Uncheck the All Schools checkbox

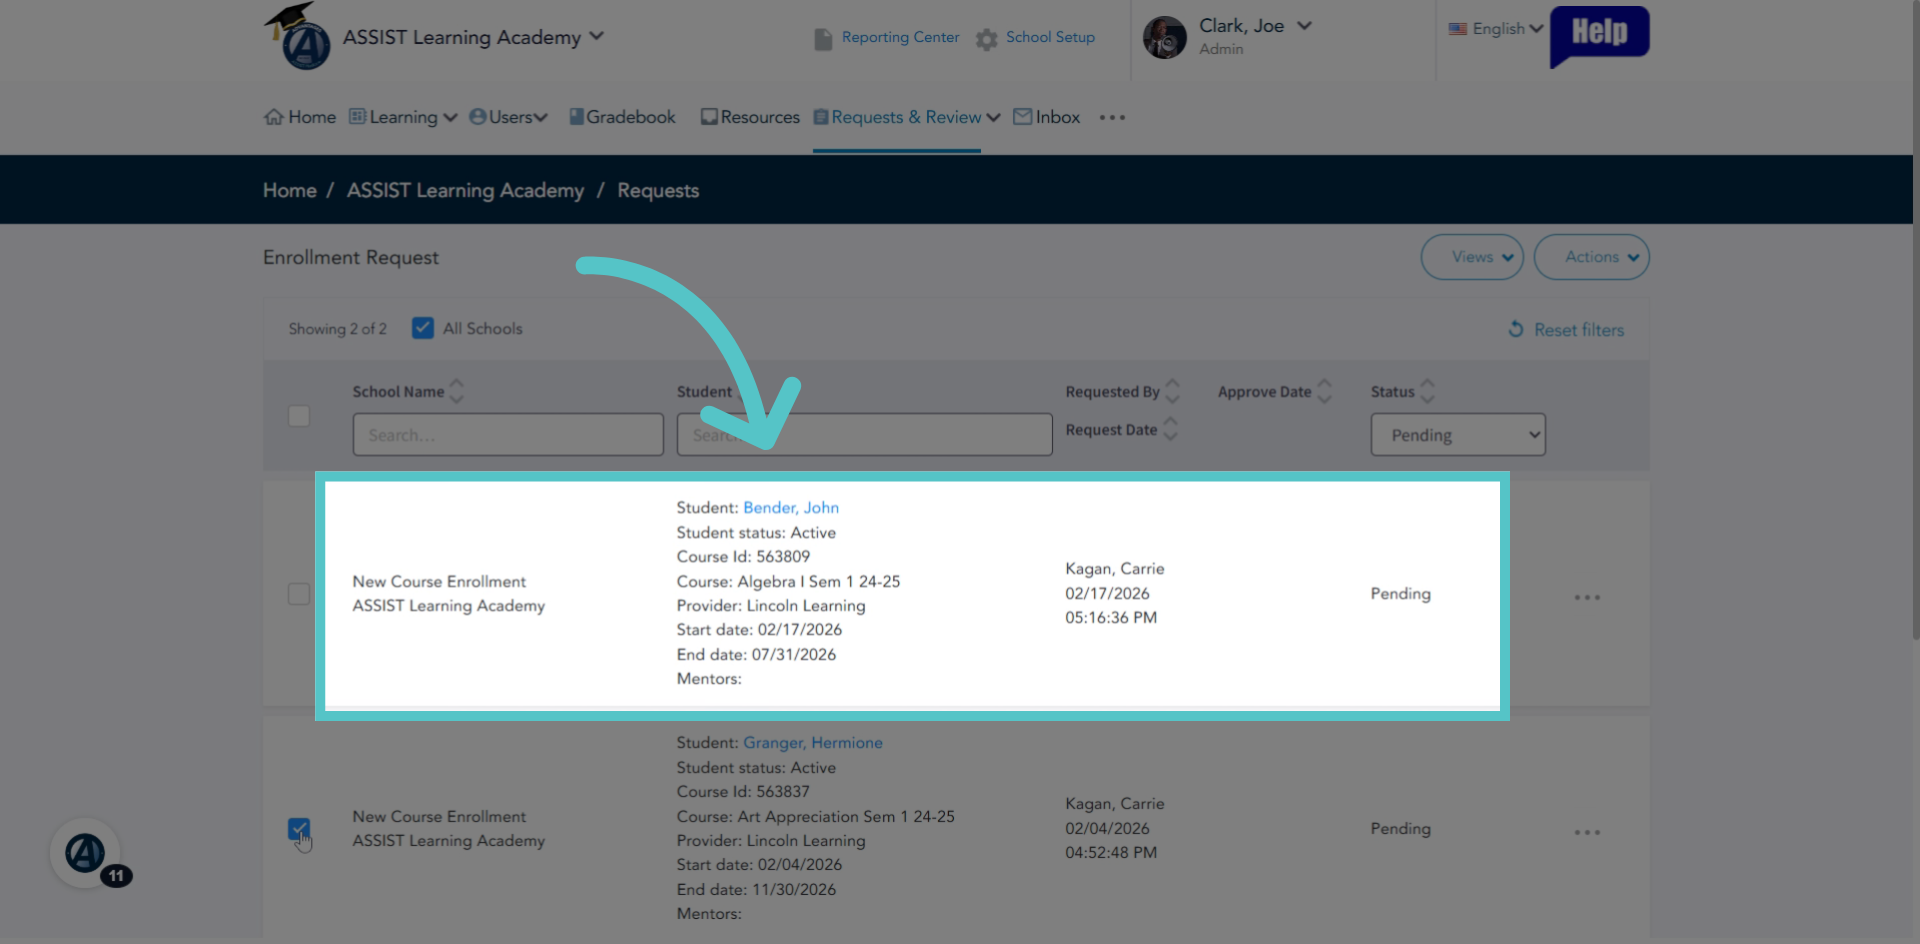tap(423, 328)
